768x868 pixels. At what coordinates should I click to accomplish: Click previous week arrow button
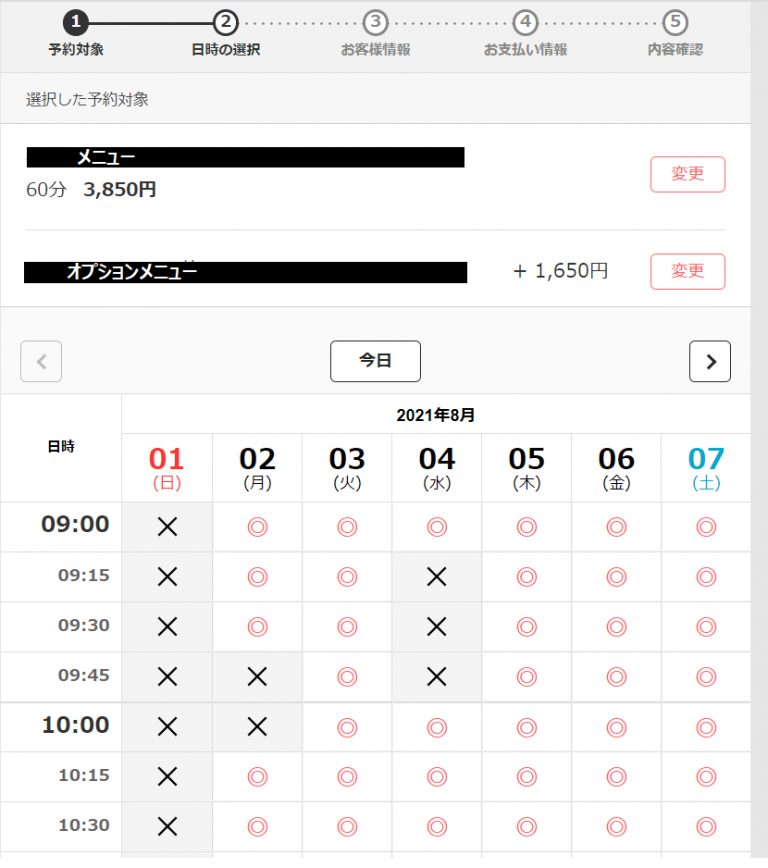coord(41,362)
